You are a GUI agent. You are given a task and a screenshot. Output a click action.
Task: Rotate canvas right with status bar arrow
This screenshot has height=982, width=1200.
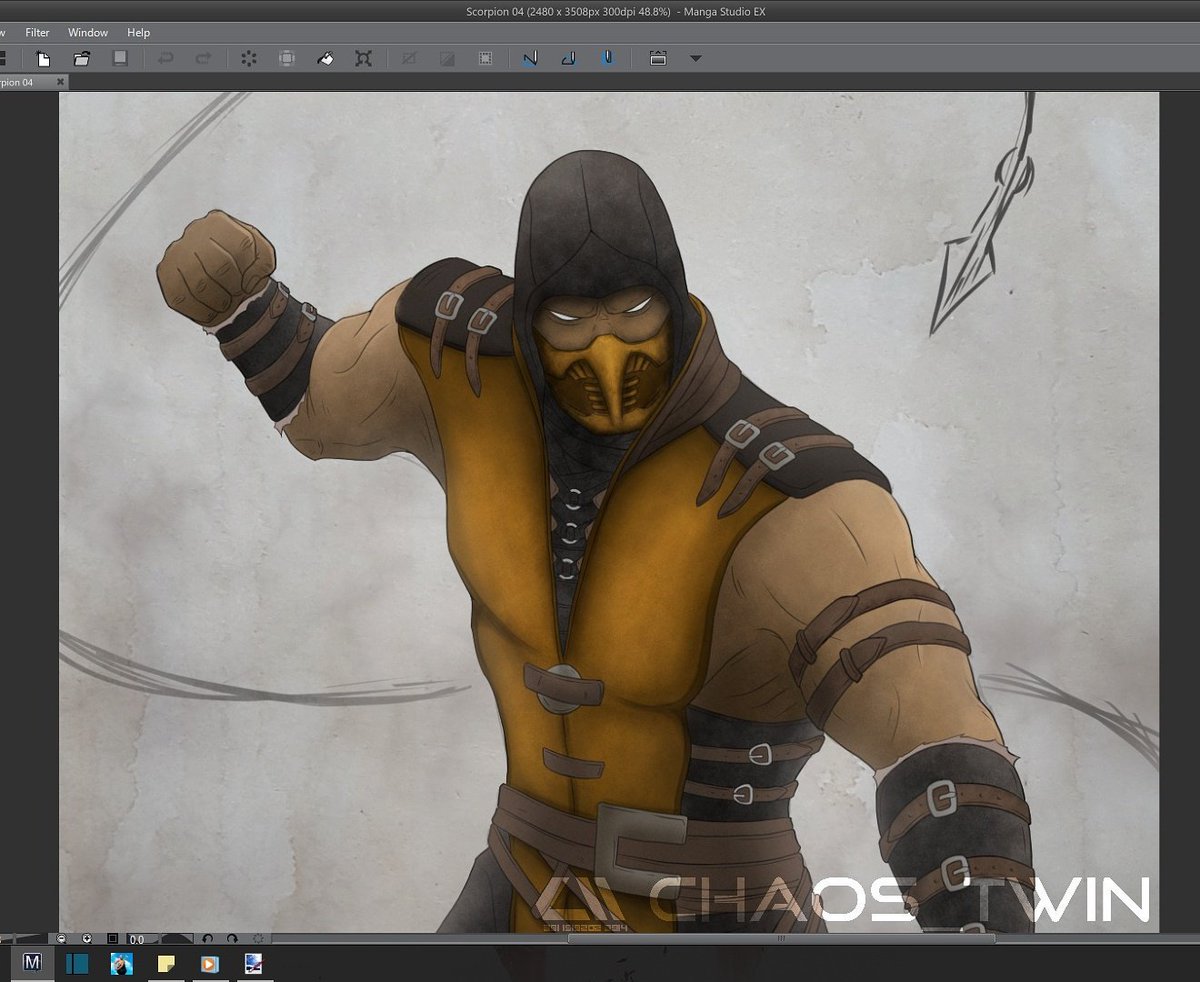[232, 939]
